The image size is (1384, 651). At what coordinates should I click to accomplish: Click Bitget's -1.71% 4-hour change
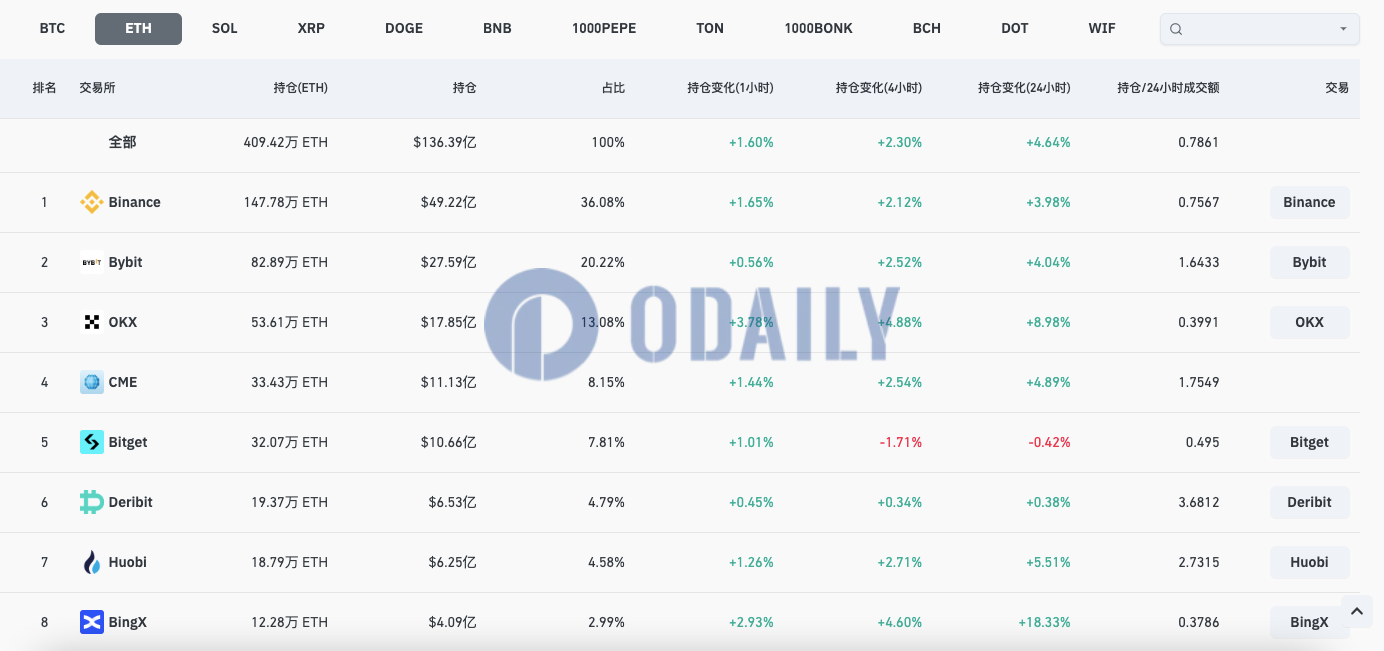(900, 442)
